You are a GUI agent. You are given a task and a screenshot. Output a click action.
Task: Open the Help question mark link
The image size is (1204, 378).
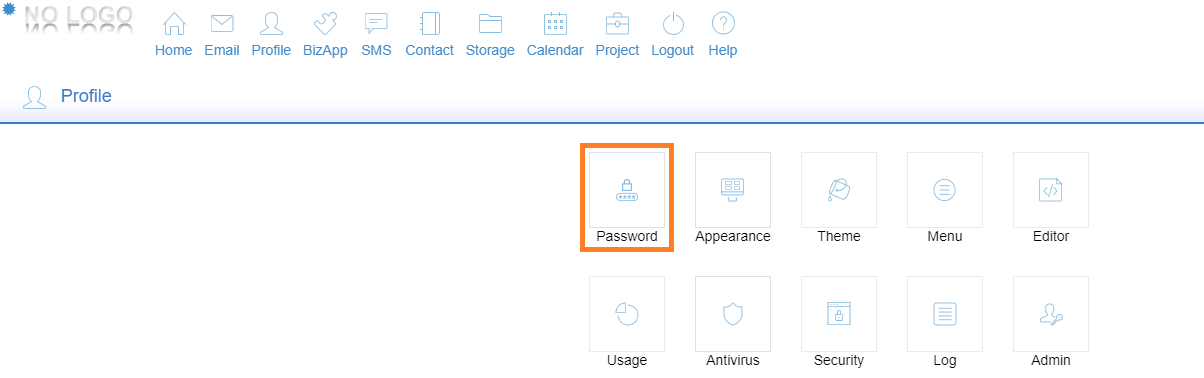723,35
